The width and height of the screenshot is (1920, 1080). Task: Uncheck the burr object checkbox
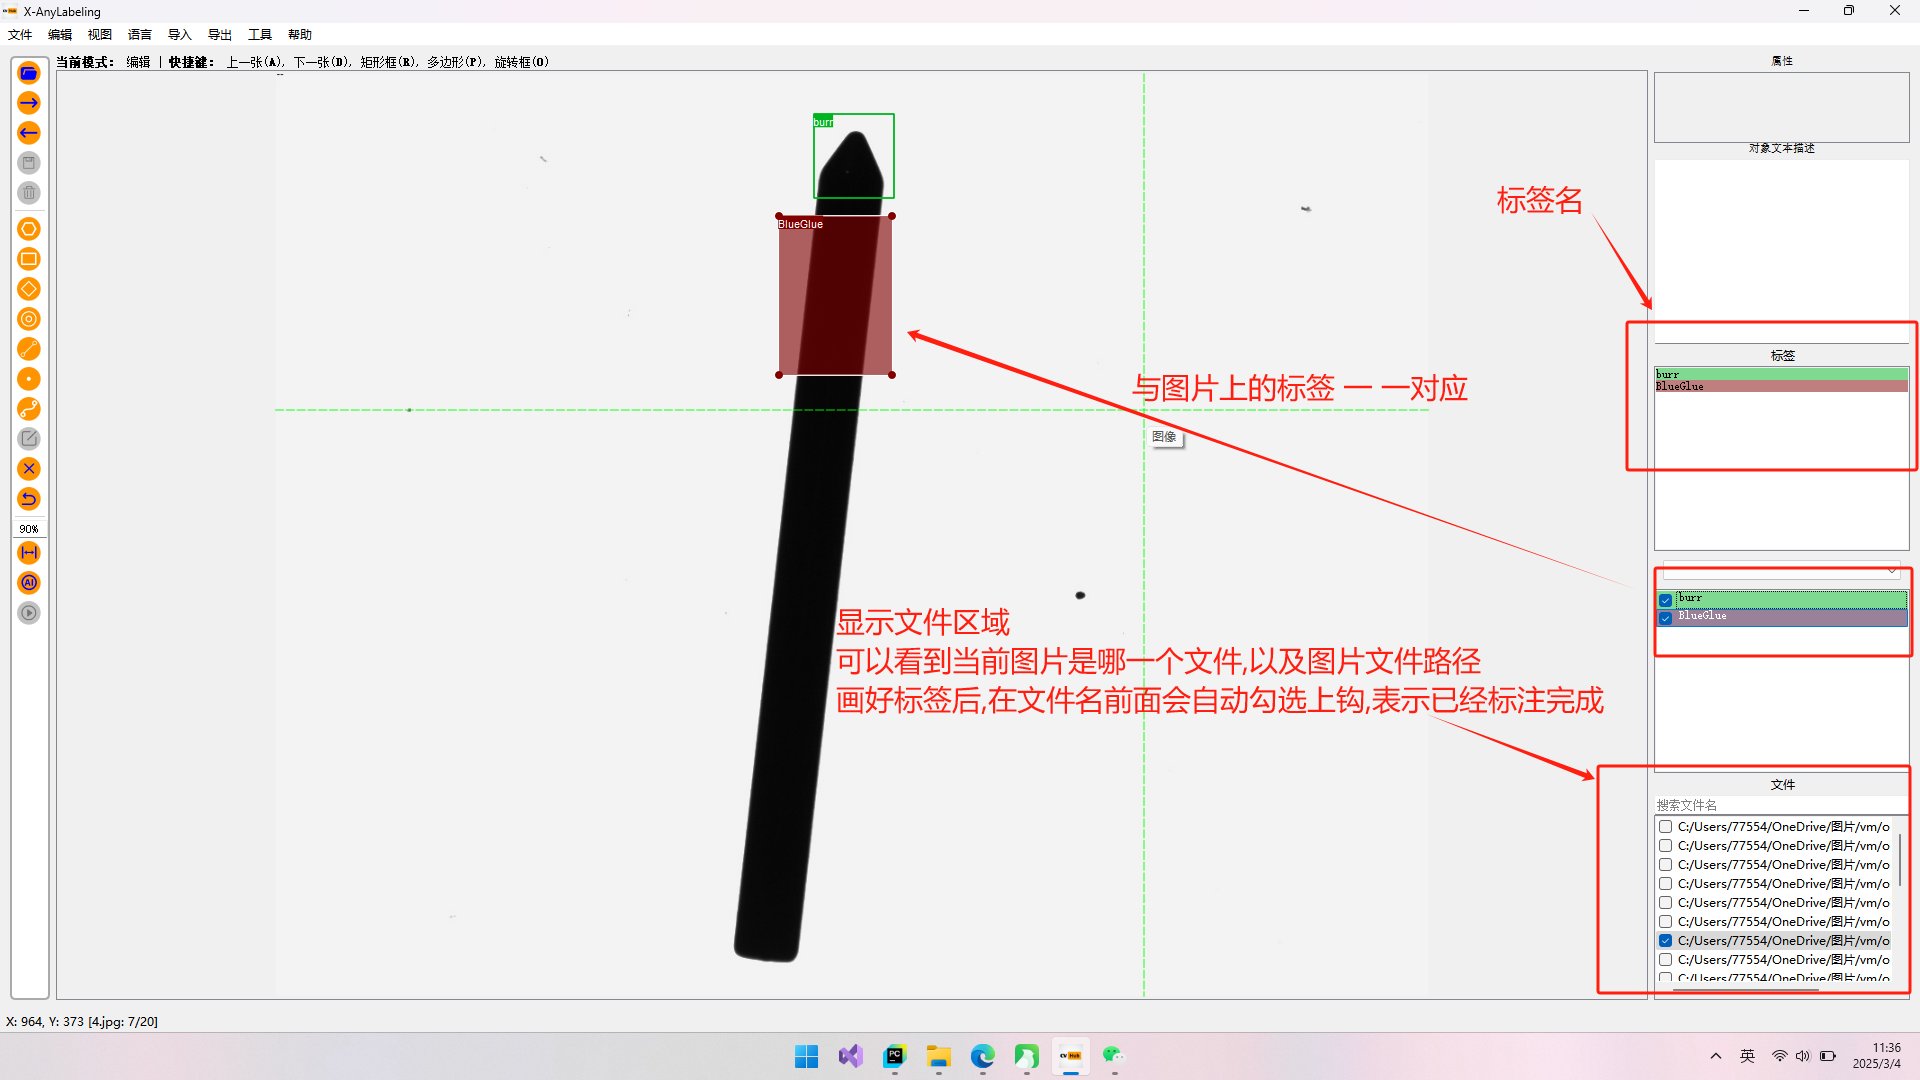[x=1666, y=600]
